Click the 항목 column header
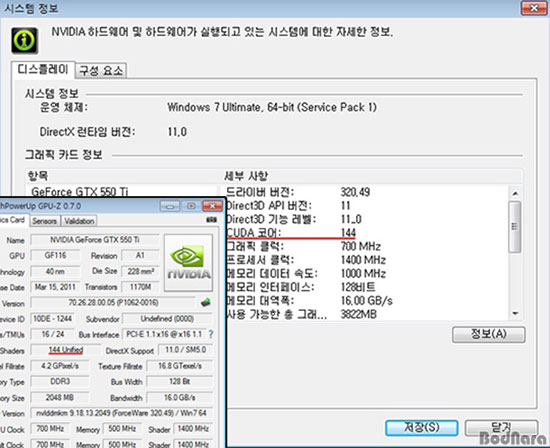 click(x=38, y=176)
